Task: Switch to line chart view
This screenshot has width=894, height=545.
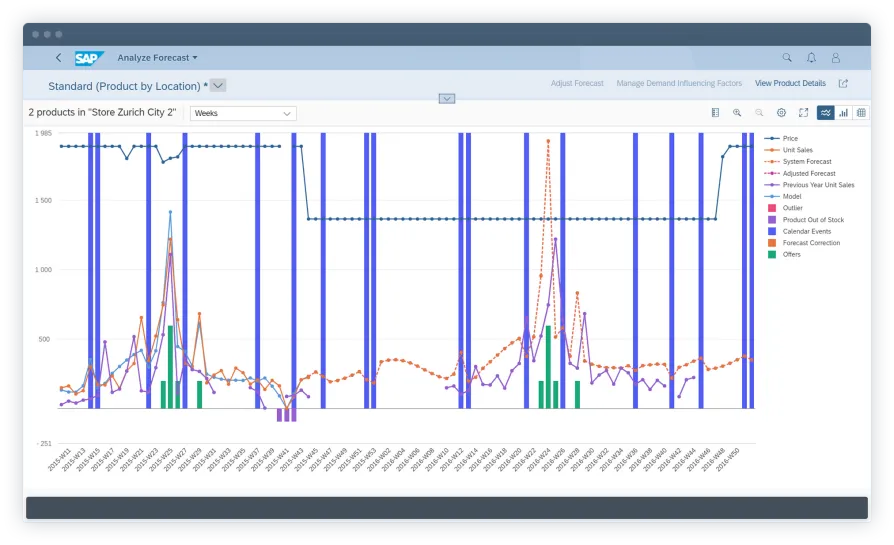Action: click(x=826, y=113)
